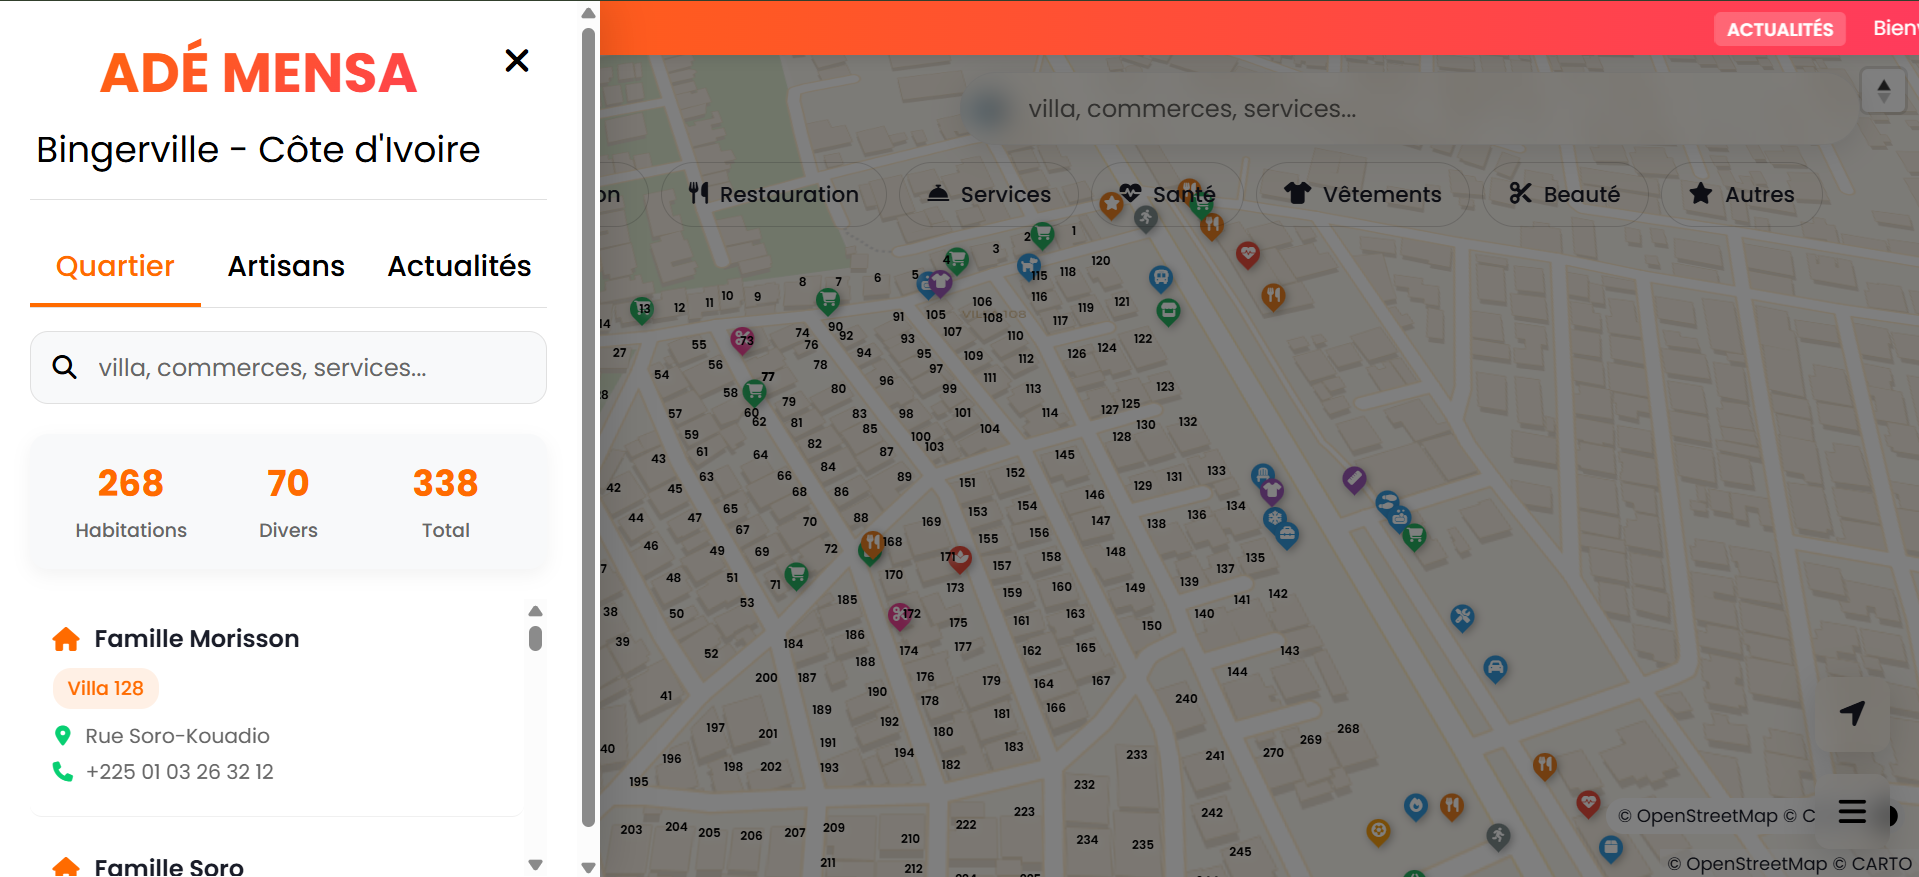The width and height of the screenshot is (1919, 877).
Task: Toggle the Services category filter
Action: pos(989,194)
